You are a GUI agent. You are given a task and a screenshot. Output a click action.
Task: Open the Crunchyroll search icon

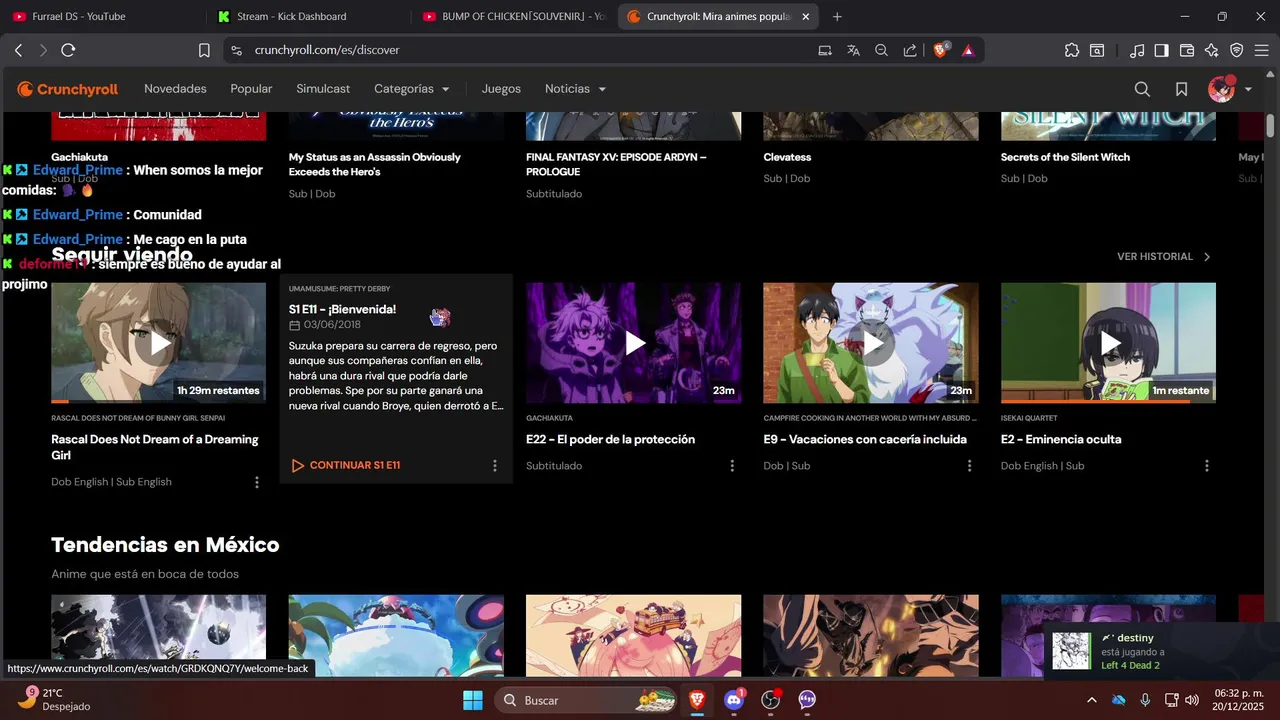point(1142,89)
